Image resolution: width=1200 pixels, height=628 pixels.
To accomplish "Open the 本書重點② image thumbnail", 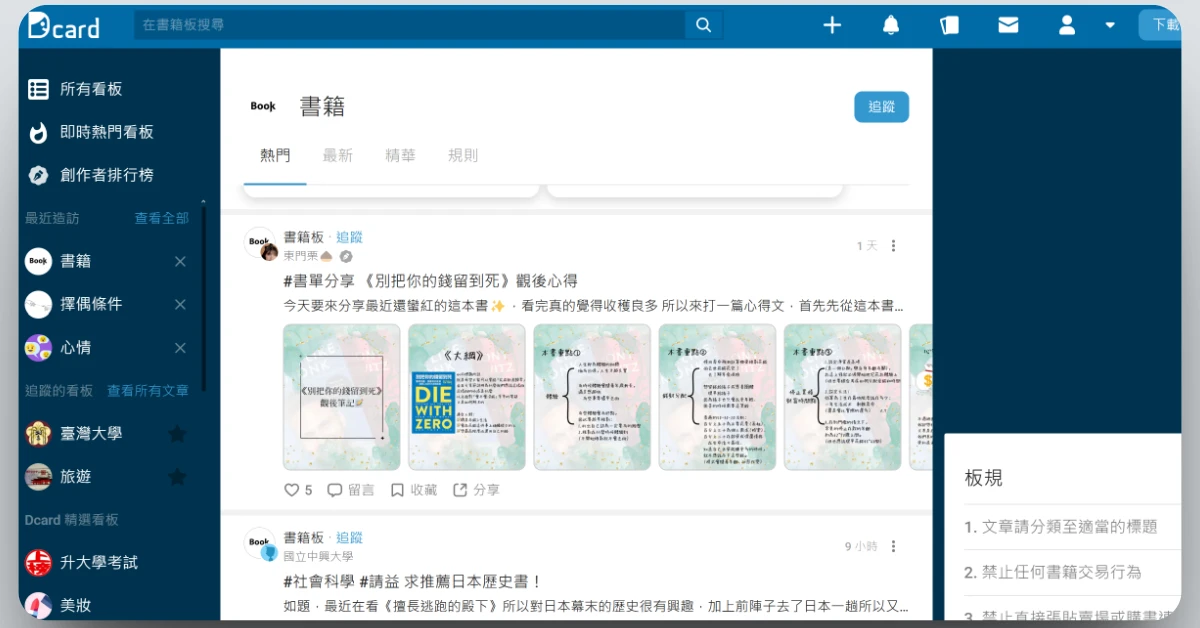I will [717, 397].
